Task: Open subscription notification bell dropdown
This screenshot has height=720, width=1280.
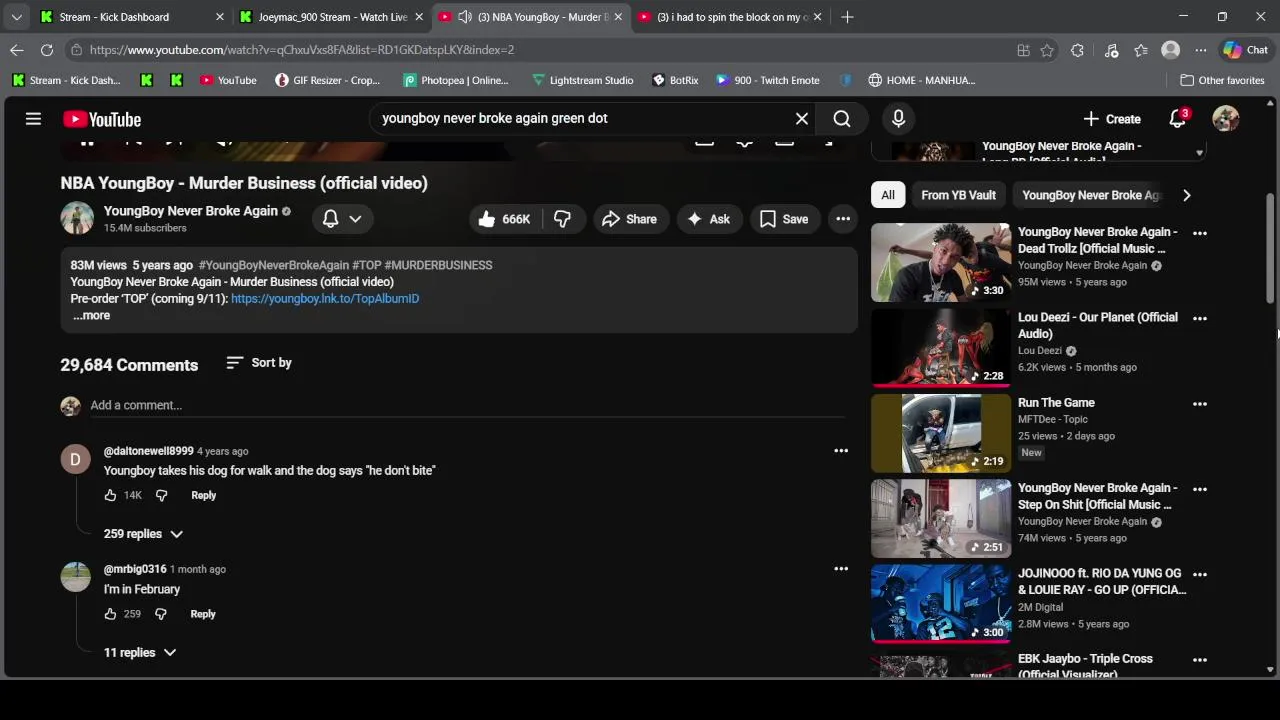Action: pos(342,219)
